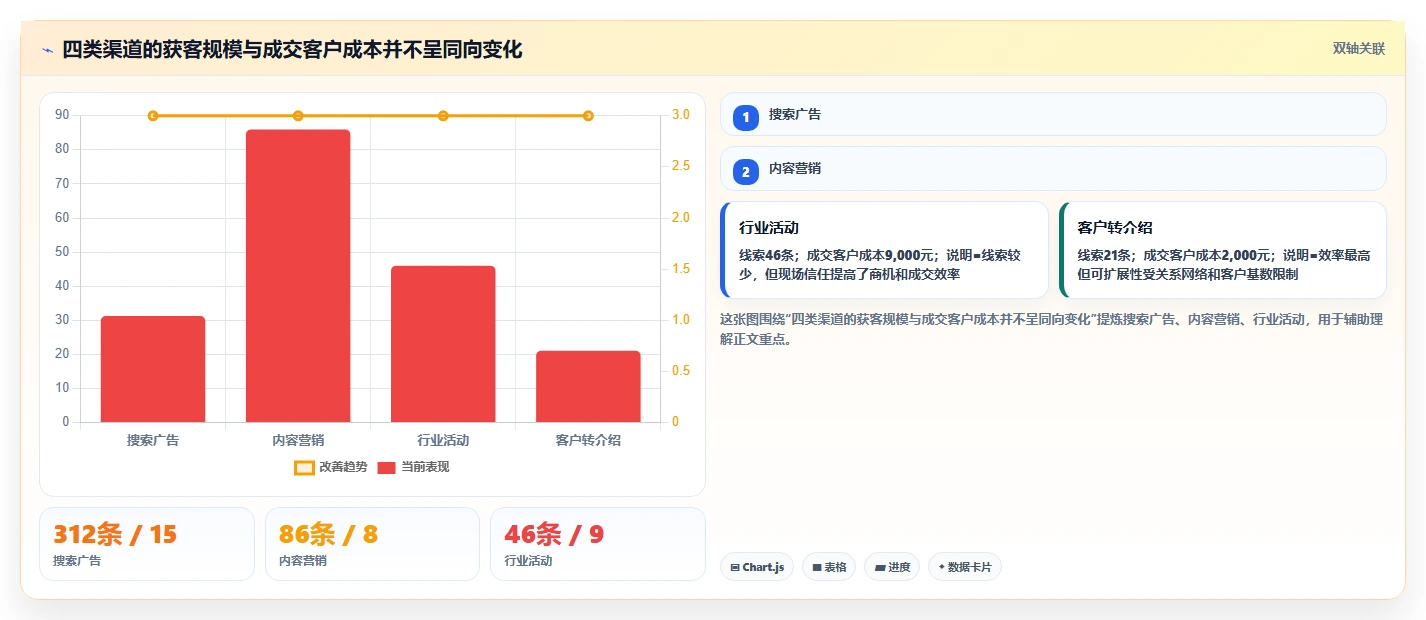Click the text 线索21条 in 客户转介绍 card
This screenshot has width=1426, height=620.
click(x=1106, y=255)
